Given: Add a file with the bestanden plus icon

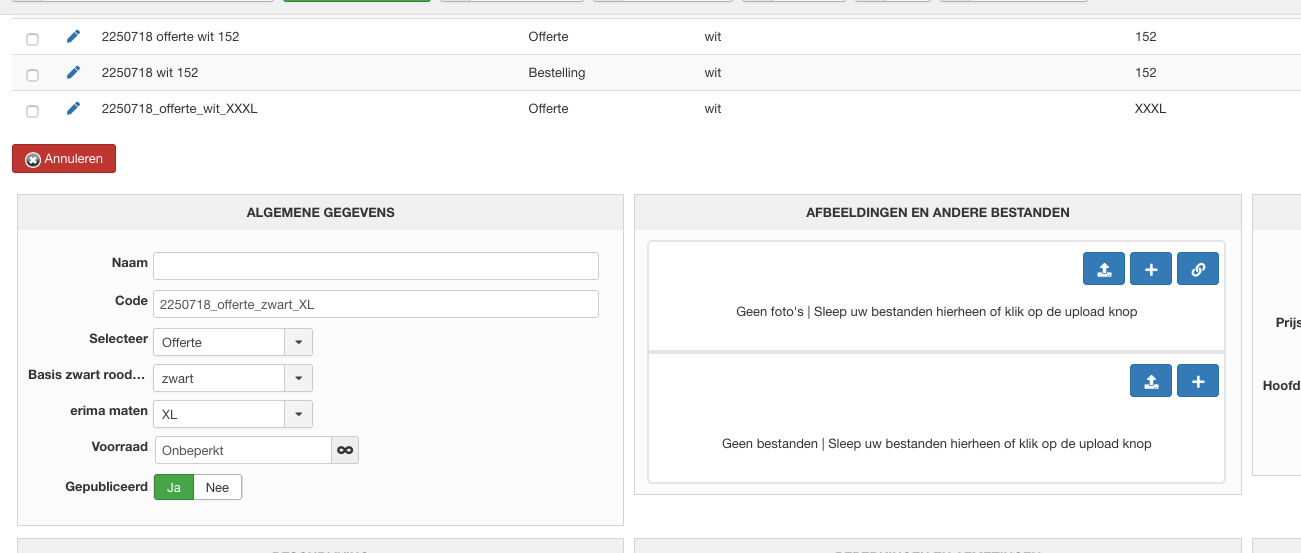Looking at the screenshot, I should tap(1198, 381).
